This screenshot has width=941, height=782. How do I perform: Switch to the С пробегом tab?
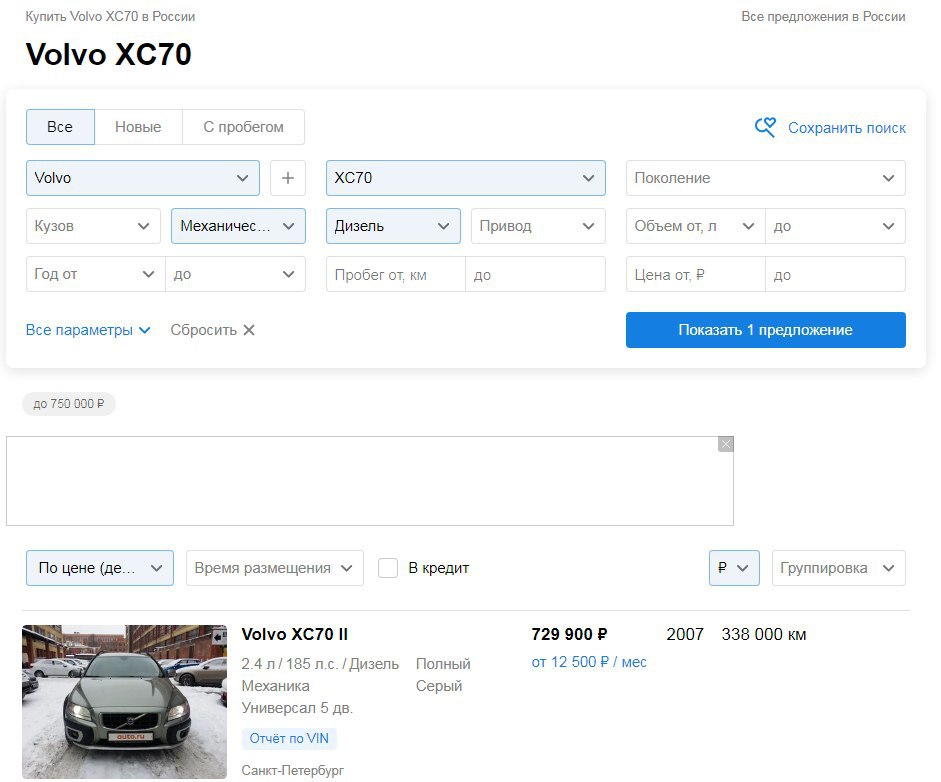tap(243, 127)
